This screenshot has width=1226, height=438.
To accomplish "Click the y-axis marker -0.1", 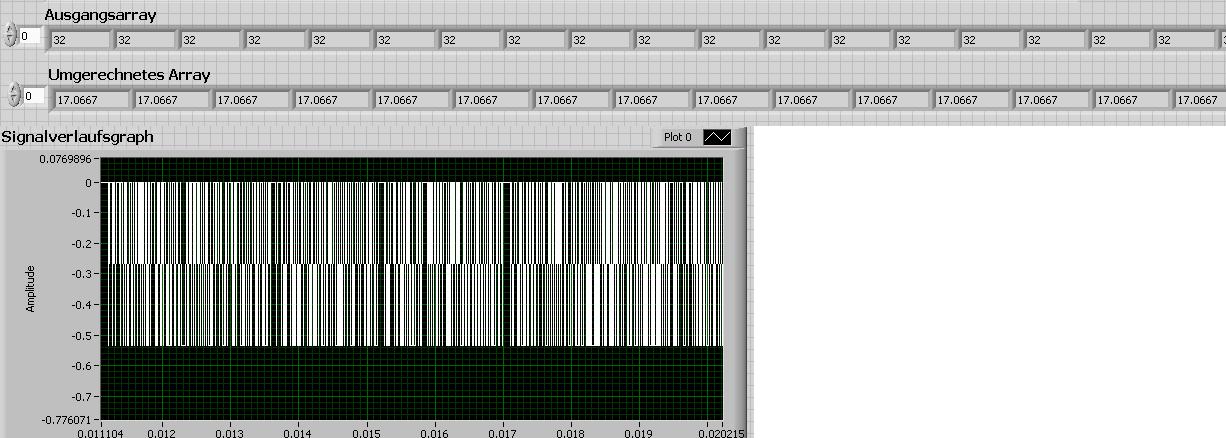I will [82, 213].
